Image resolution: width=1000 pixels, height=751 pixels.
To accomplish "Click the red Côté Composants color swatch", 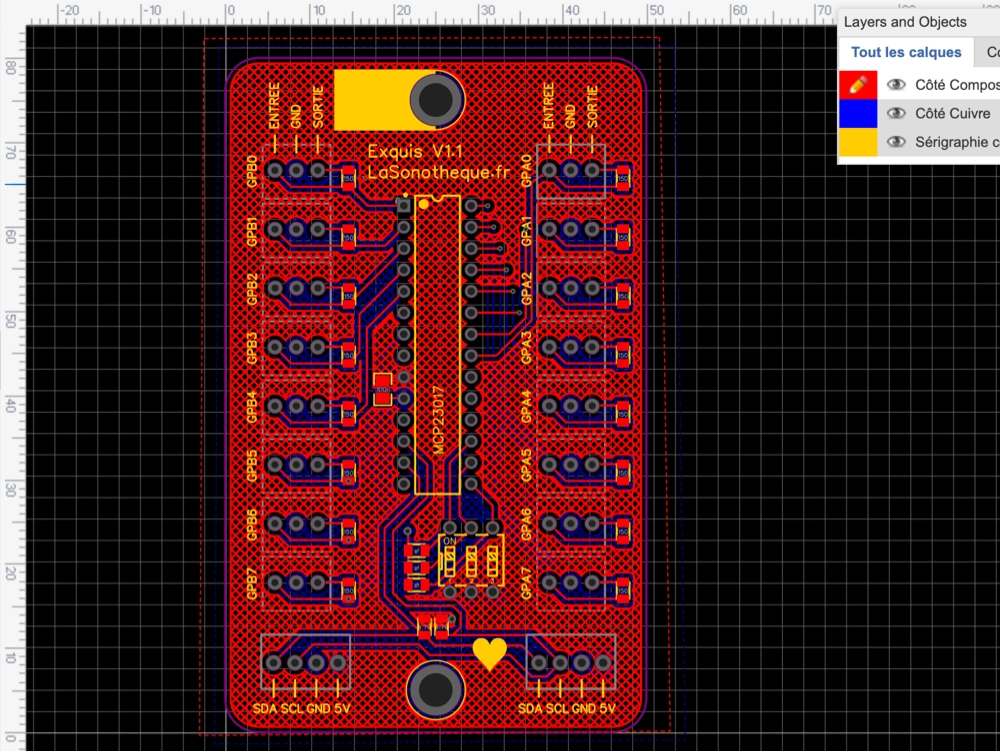I will click(x=858, y=85).
